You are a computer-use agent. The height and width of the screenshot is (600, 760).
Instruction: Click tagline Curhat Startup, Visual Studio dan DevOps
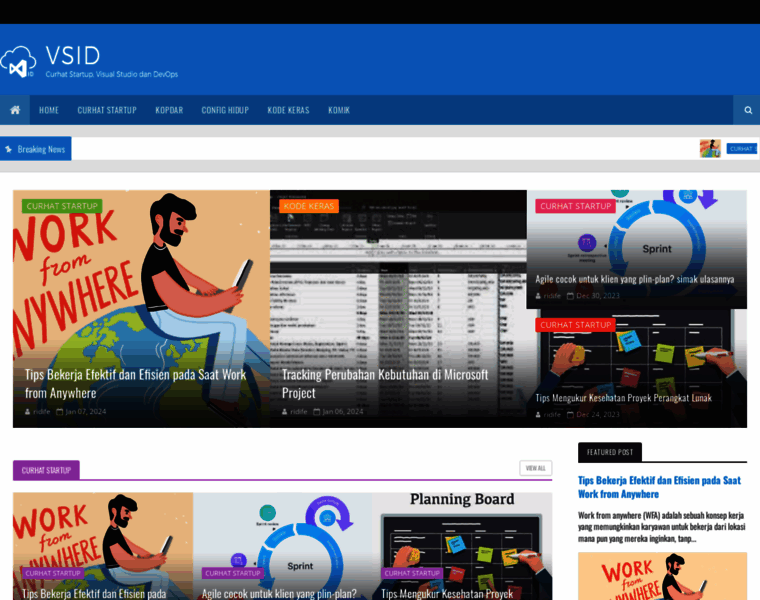pyautogui.click(x=111, y=74)
